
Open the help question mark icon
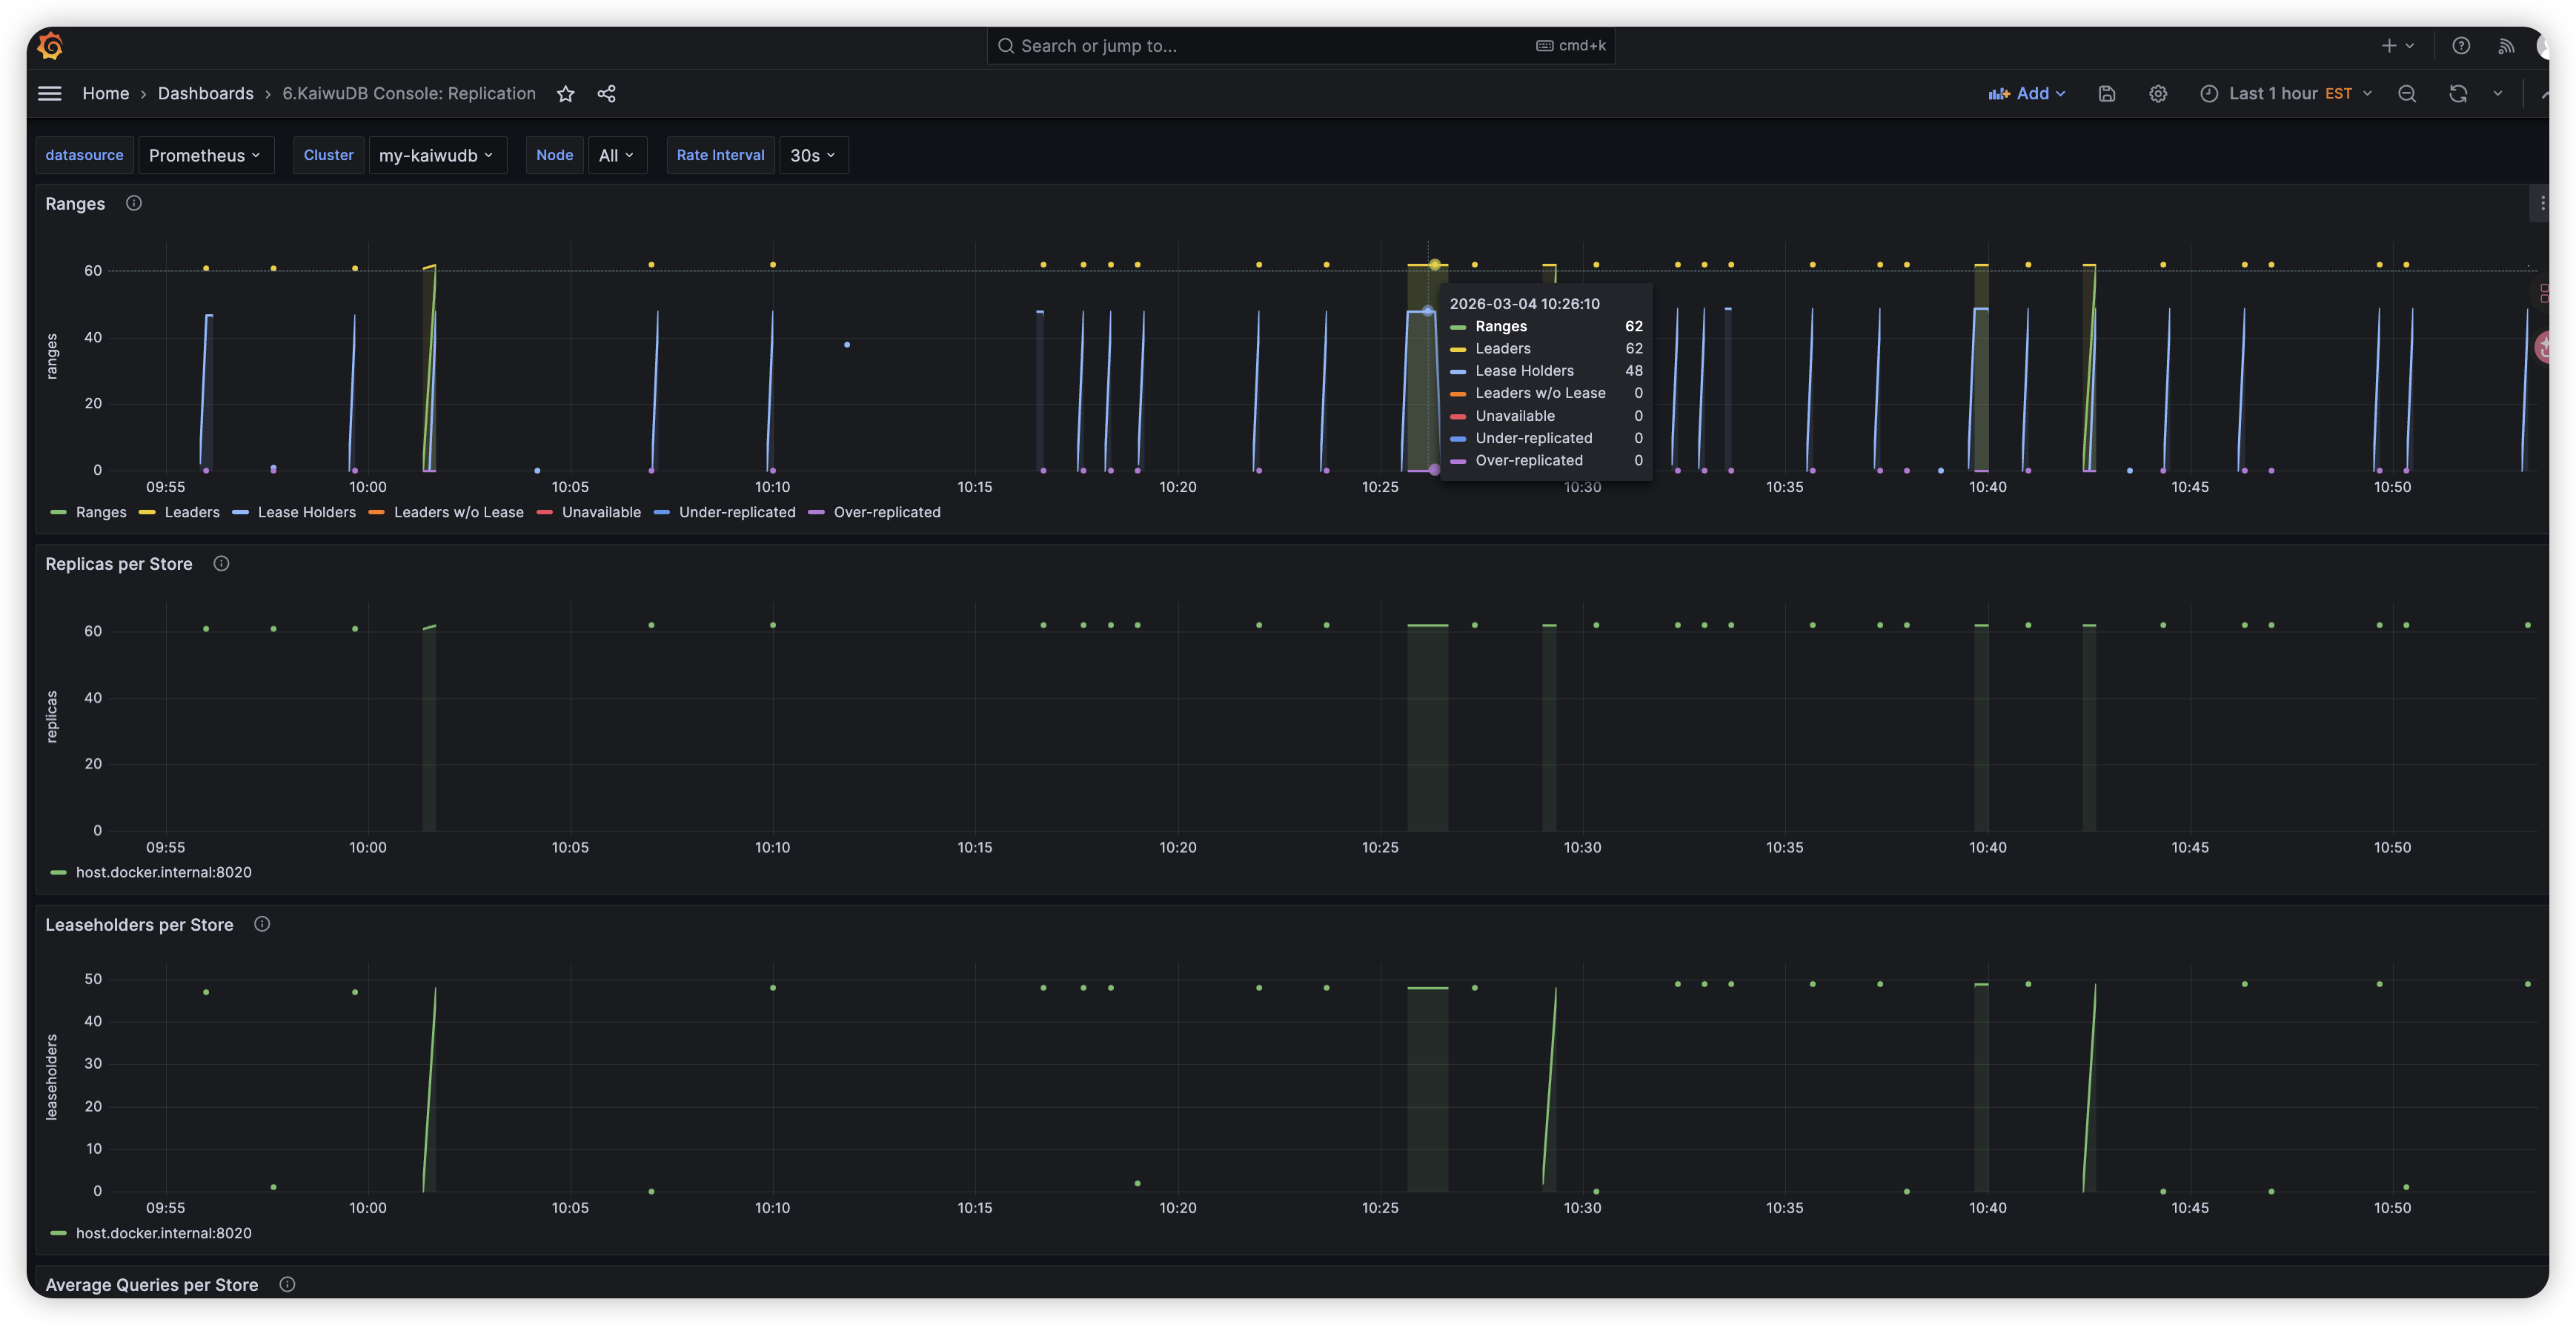(2461, 46)
